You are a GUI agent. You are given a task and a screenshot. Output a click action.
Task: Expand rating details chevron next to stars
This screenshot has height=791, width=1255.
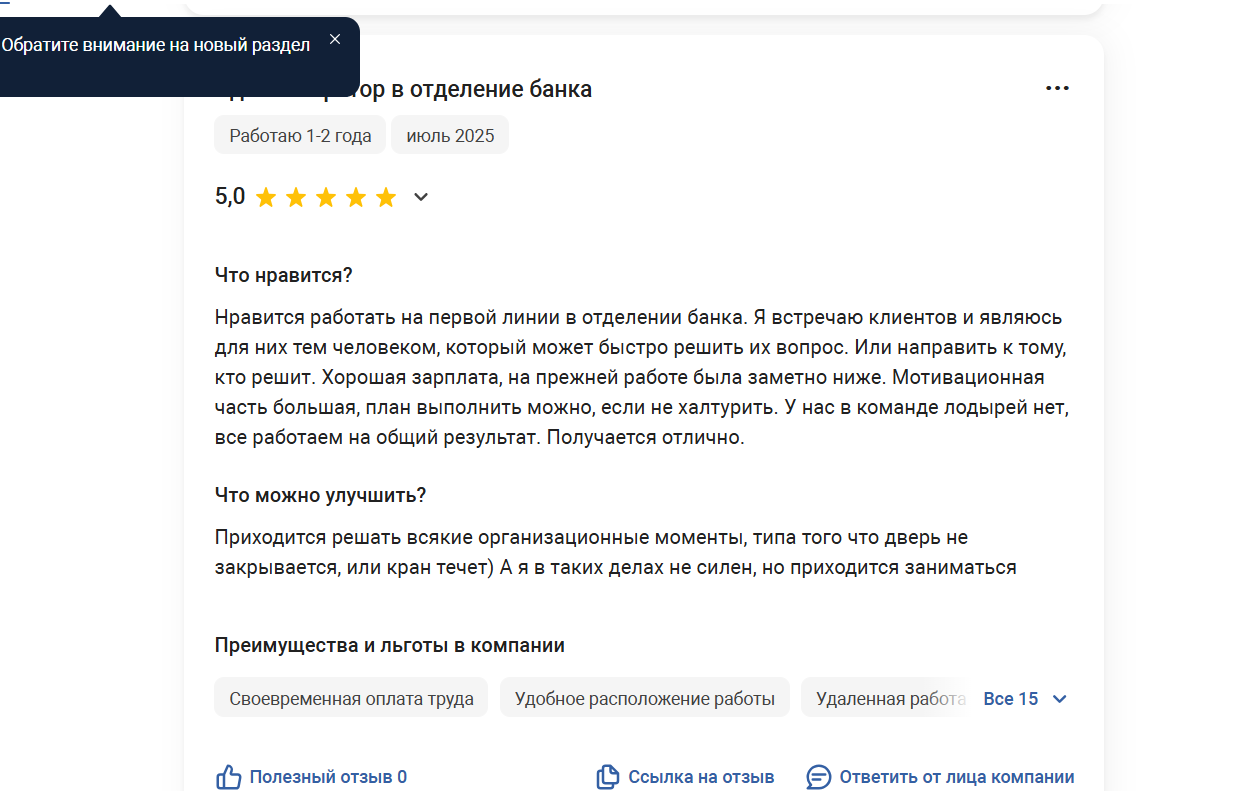point(421,197)
